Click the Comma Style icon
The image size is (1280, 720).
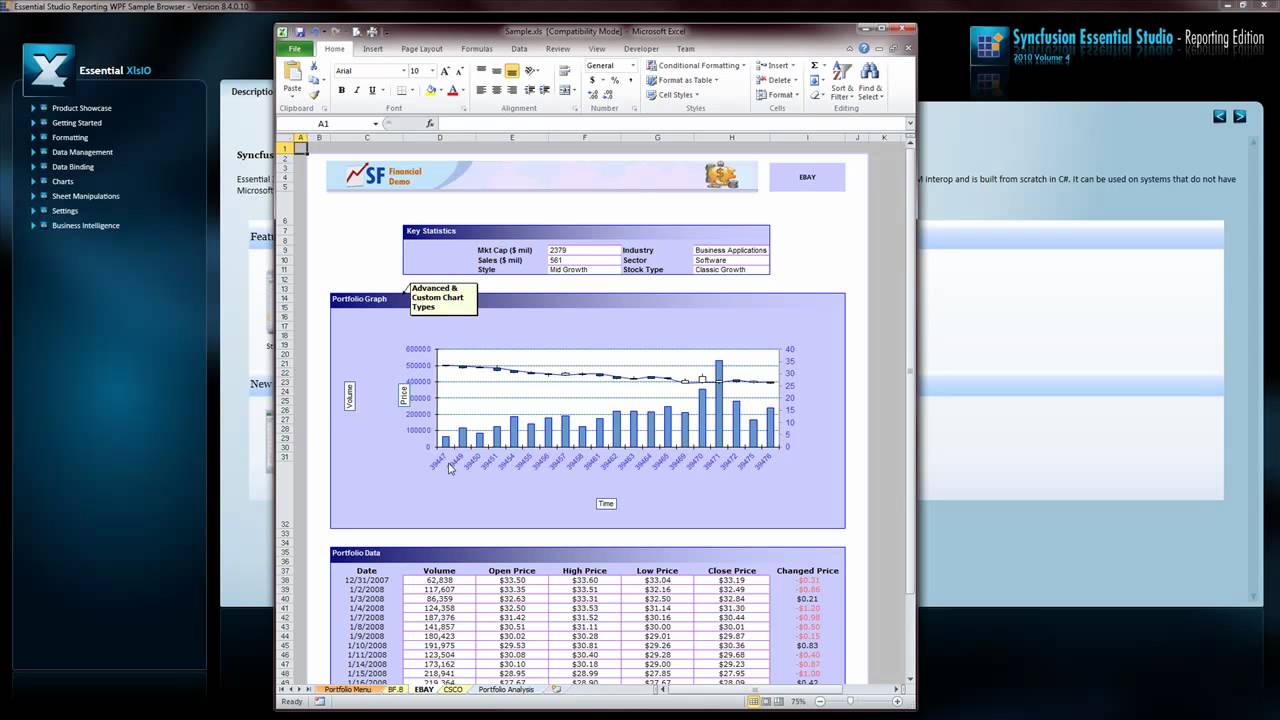(631, 80)
